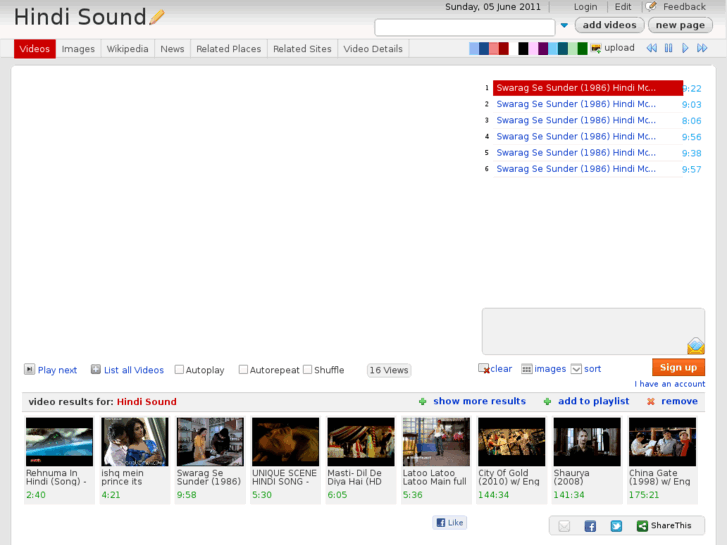Select the News tab
The image size is (727, 545).
[172, 49]
